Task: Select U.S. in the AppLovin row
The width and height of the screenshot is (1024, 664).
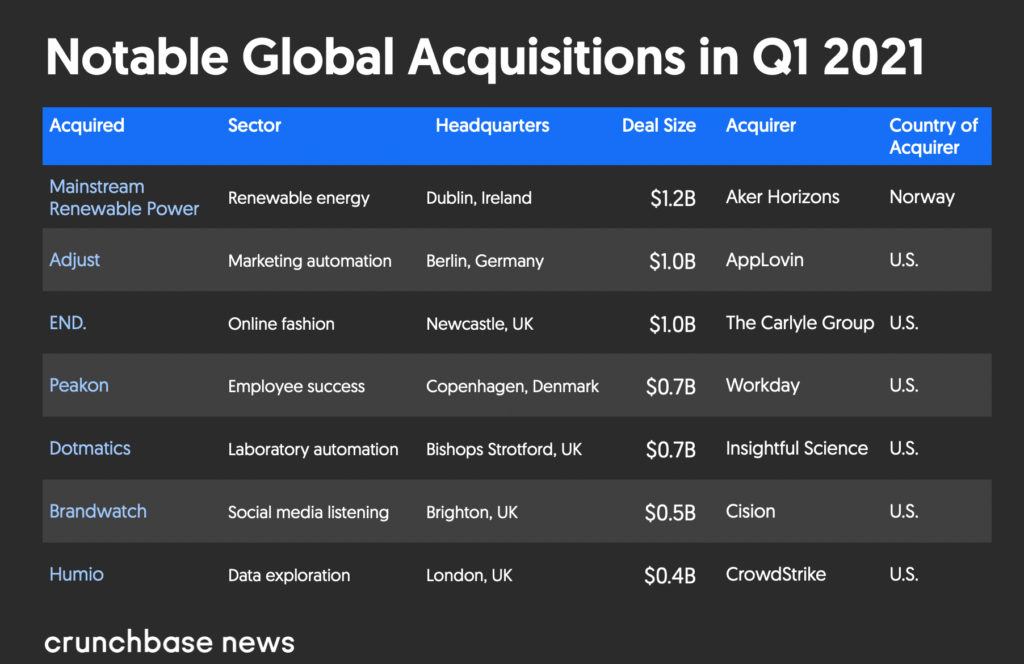Action: click(904, 260)
